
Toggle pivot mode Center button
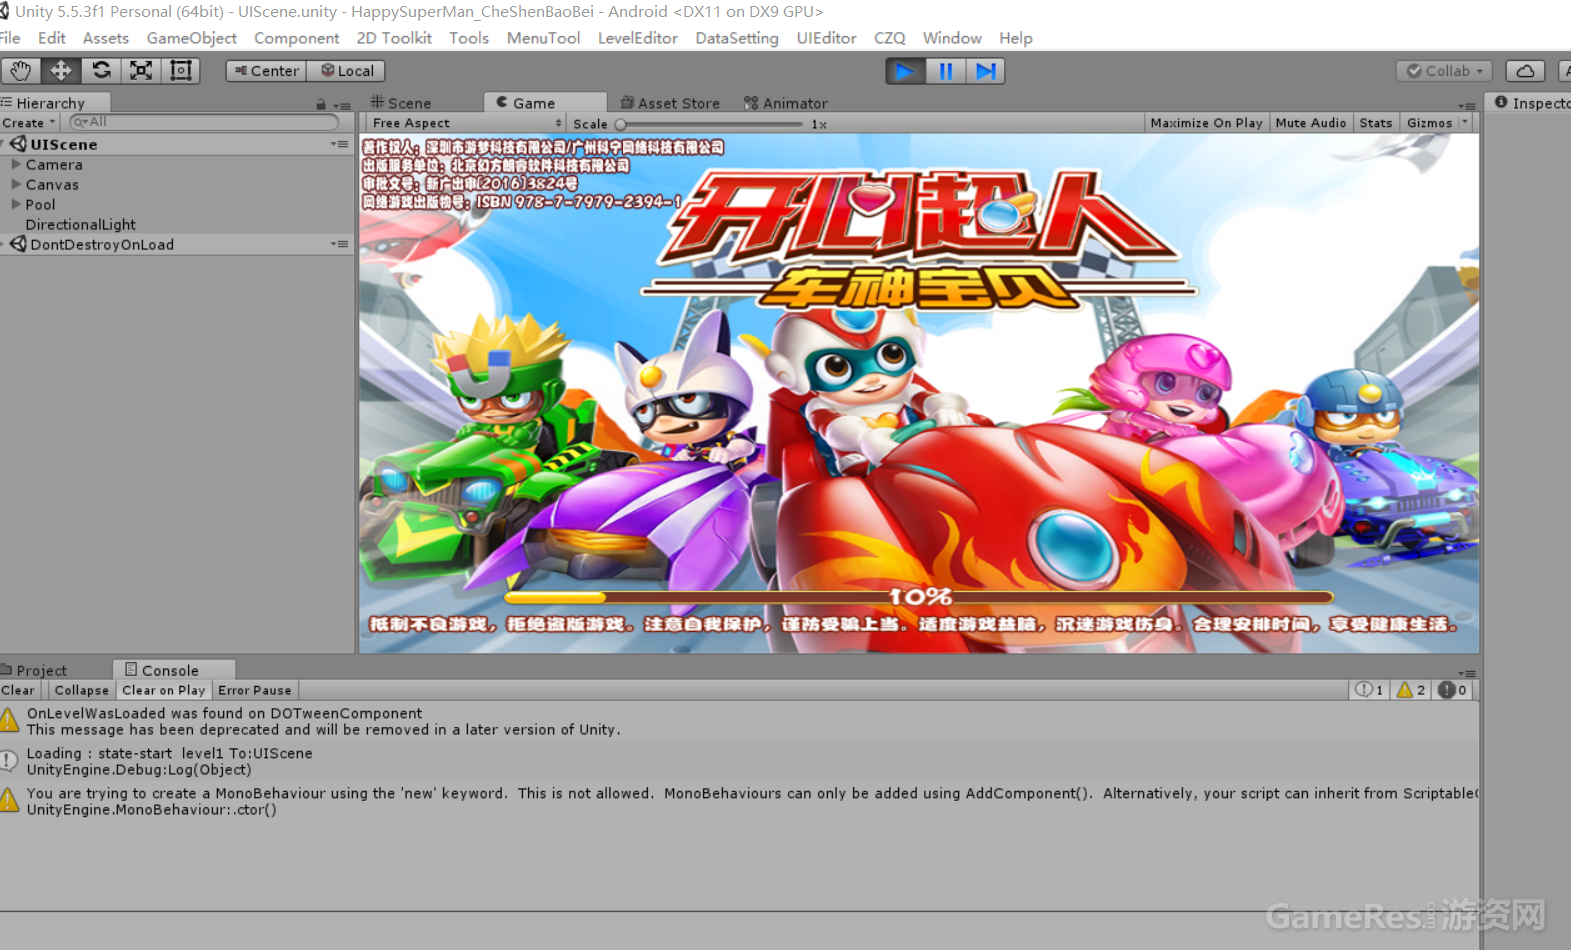tap(266, 71)
